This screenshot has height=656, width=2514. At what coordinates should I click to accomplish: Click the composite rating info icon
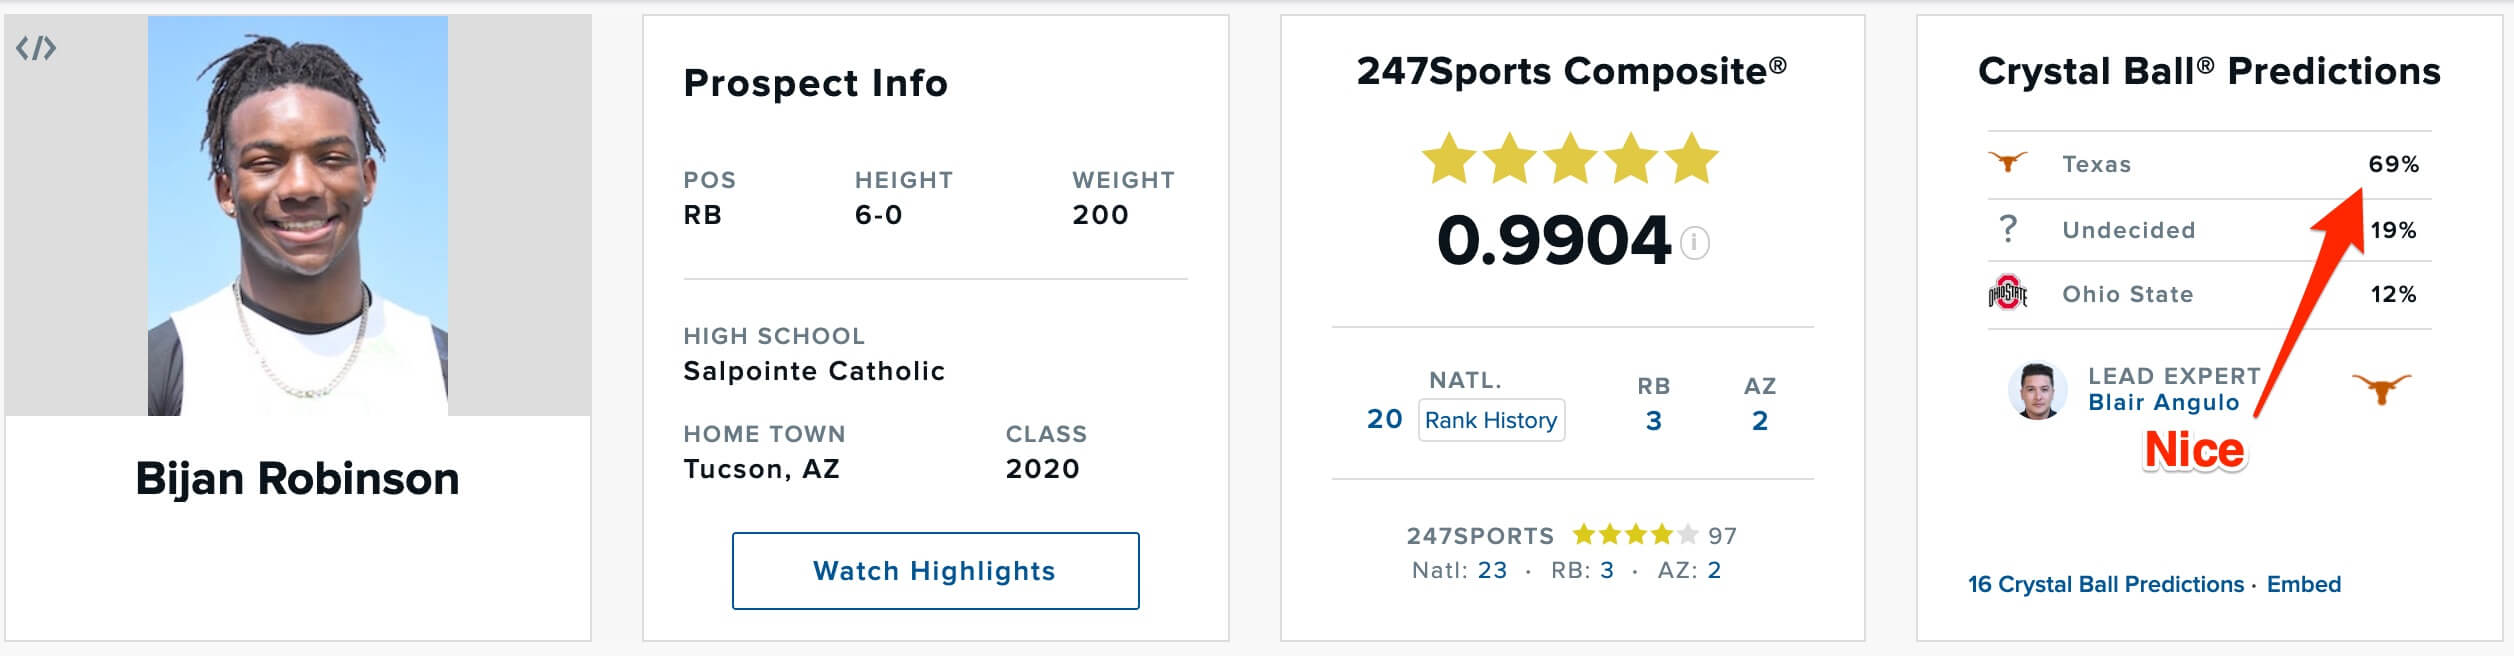coord(1695,242)
